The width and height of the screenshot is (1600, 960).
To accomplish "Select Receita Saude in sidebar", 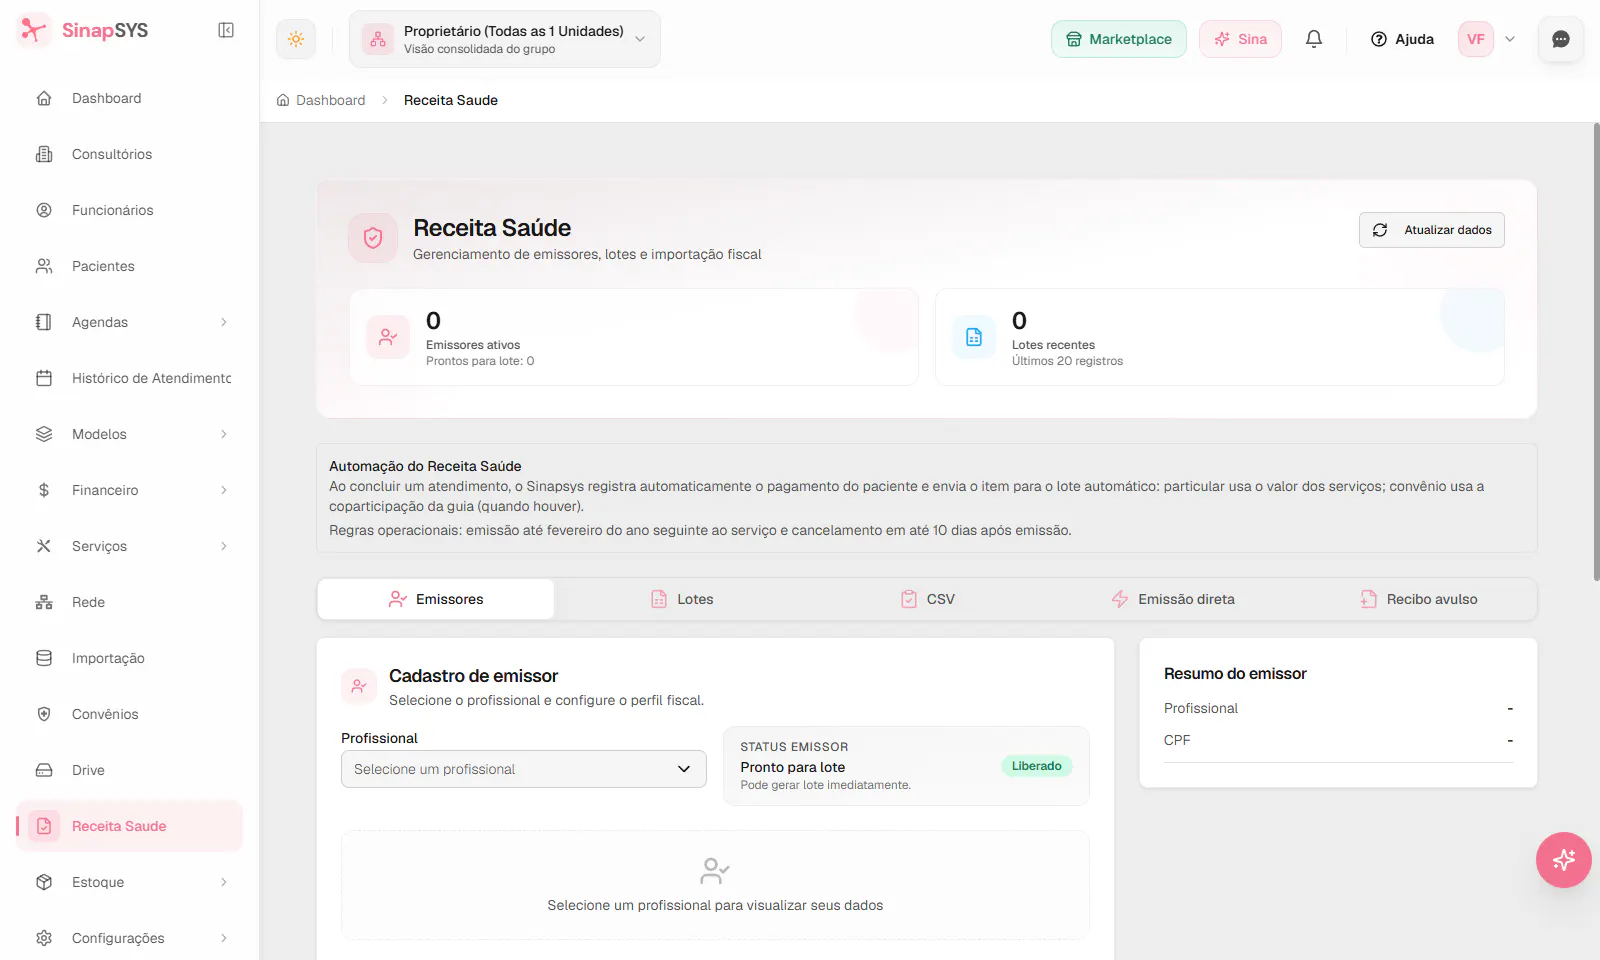I will (129, 826).
